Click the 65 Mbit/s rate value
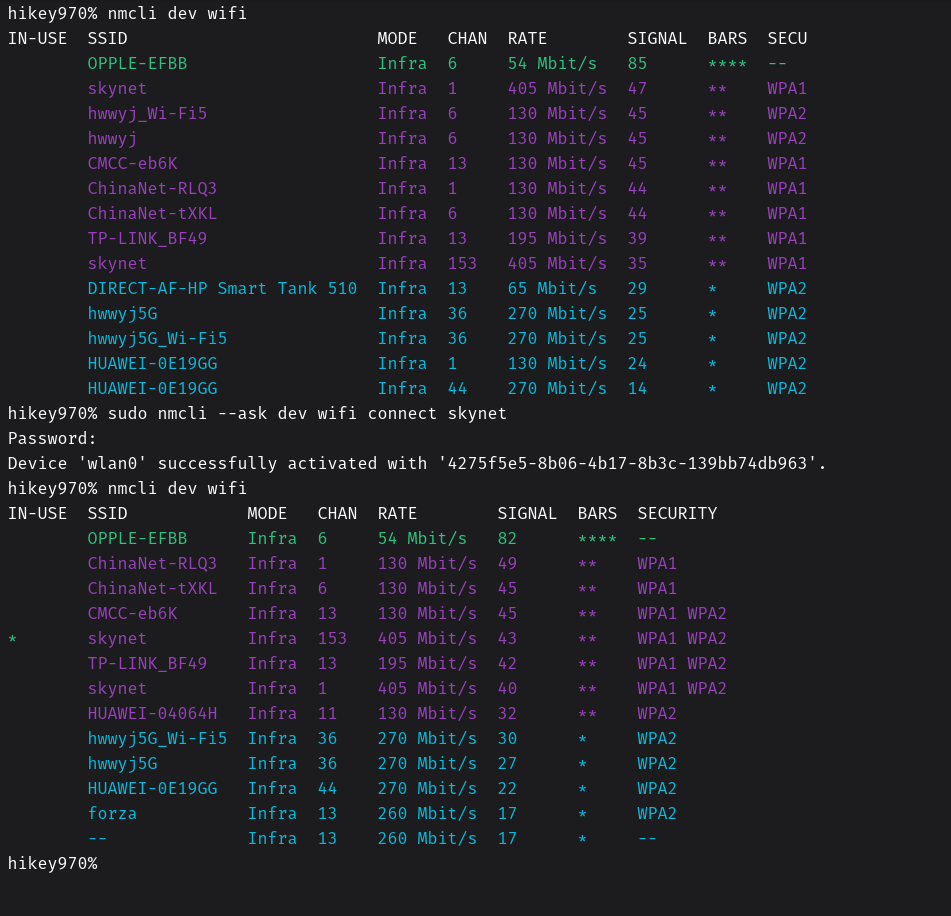This screenshot has width=951, height=916. (552, 288)
